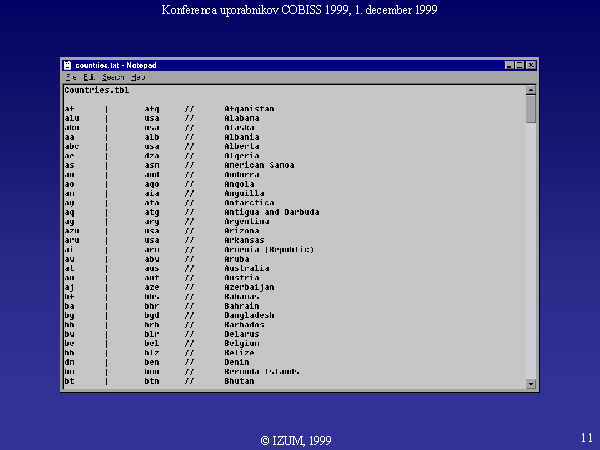Click the vertical scrollbar thumb
Image resolution: width=600 pixels, height=450 pixels.
tap(531, 108)
